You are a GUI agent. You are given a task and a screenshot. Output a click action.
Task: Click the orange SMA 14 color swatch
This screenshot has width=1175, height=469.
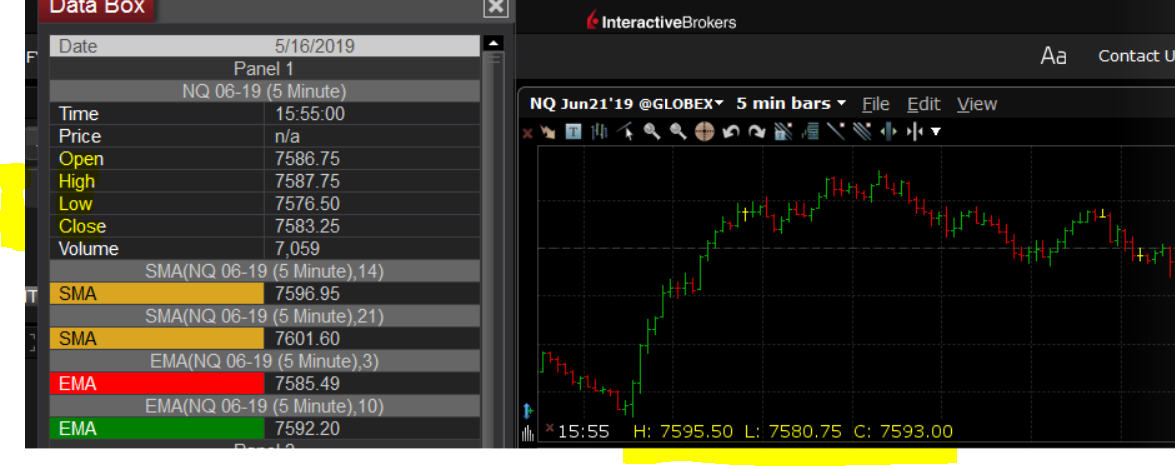(157, 294)
